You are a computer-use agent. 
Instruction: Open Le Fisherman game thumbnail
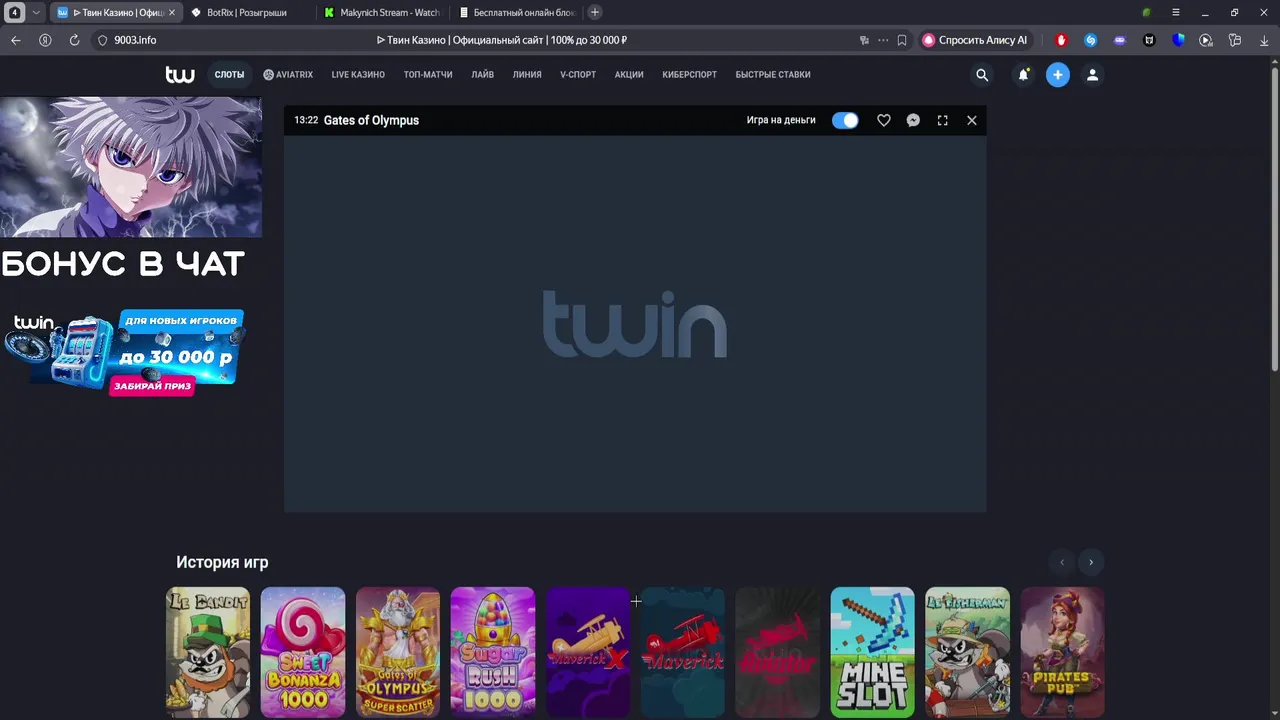point(968,652)
